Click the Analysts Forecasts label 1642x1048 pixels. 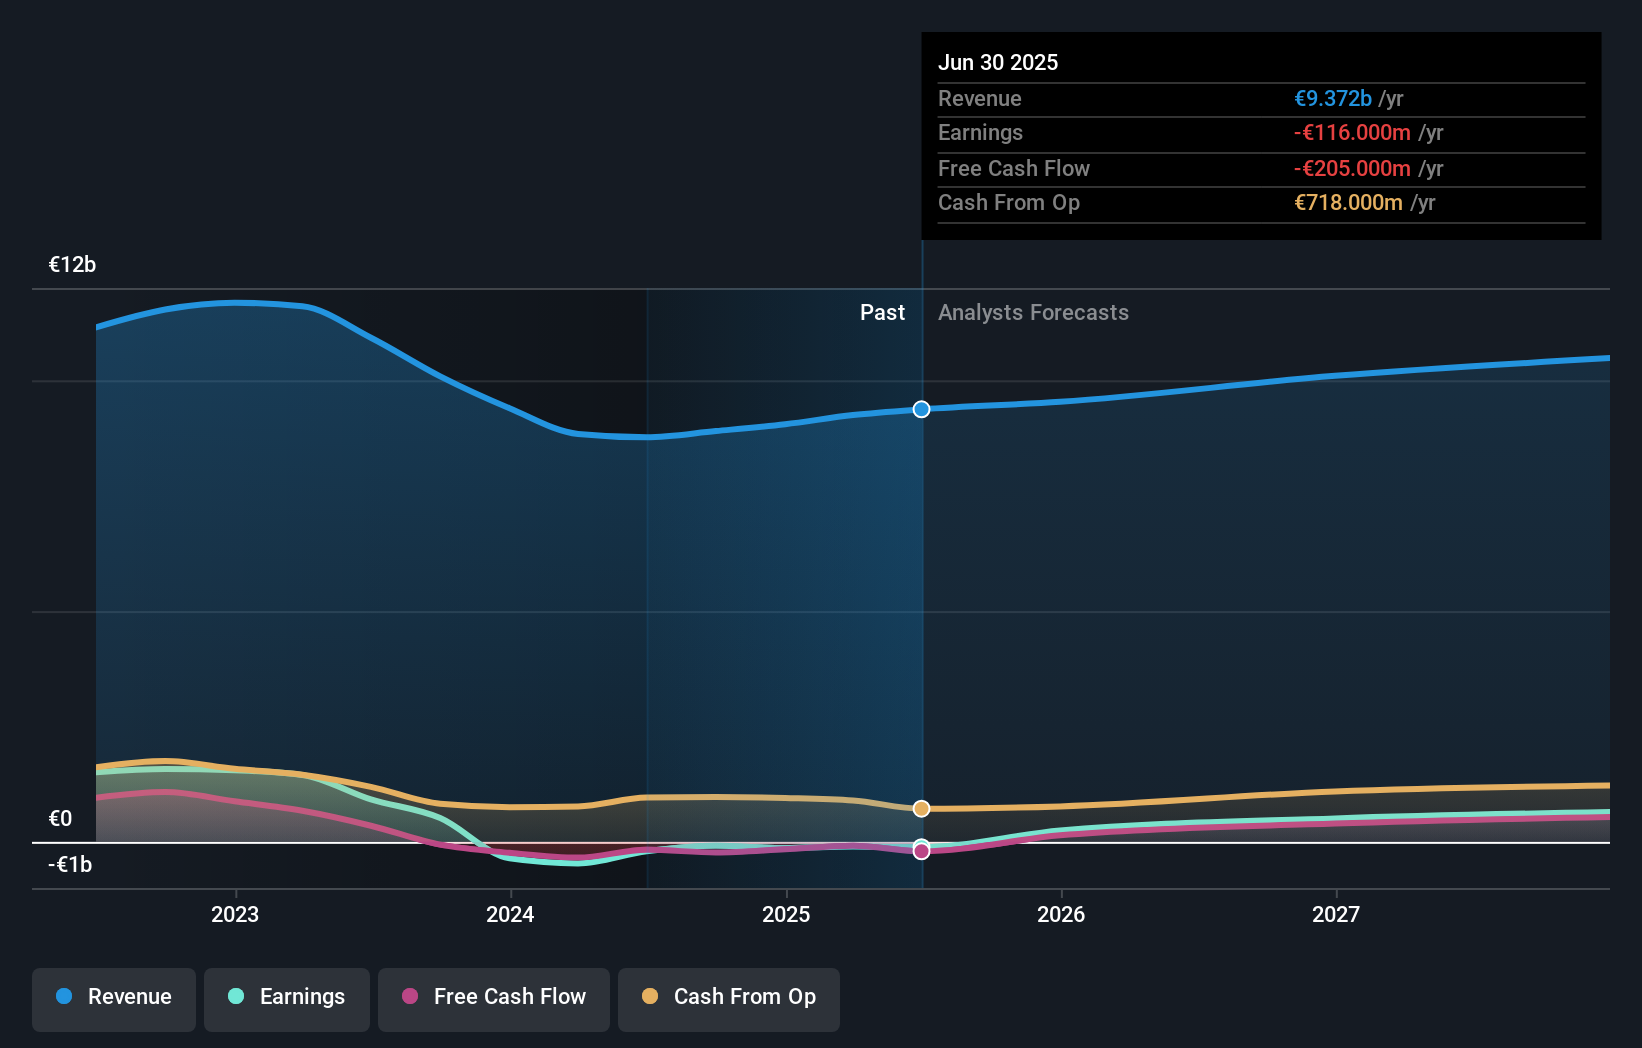(x=1033, y=312)
